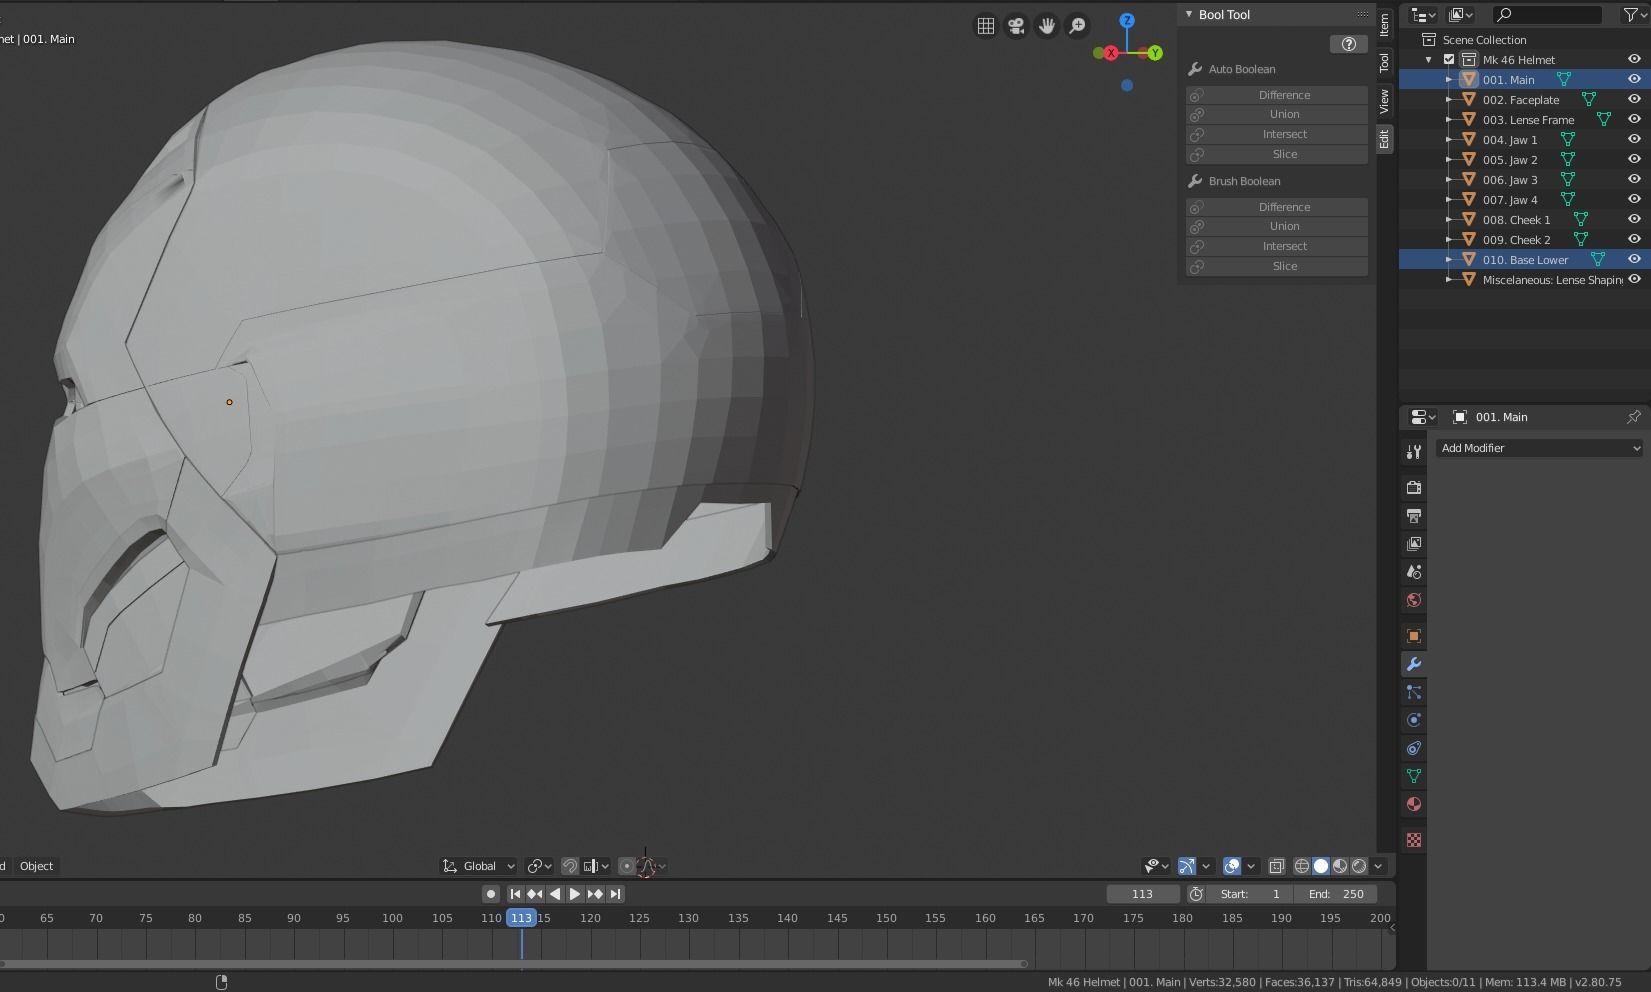The height and width of the screenshot is (992, 1651).
Task: Open the Bool Tool help question icon
Action: (1349, 44)
